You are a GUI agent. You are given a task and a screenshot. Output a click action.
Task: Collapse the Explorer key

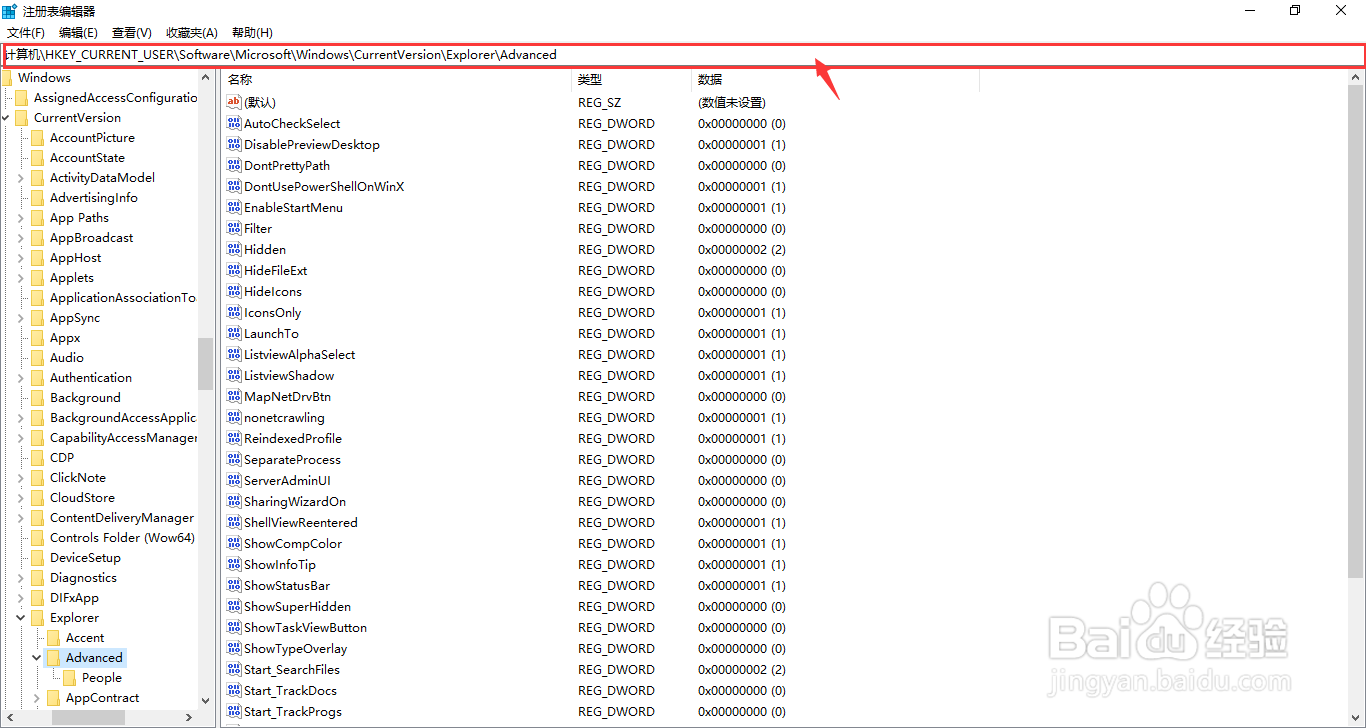pos(21,618)
